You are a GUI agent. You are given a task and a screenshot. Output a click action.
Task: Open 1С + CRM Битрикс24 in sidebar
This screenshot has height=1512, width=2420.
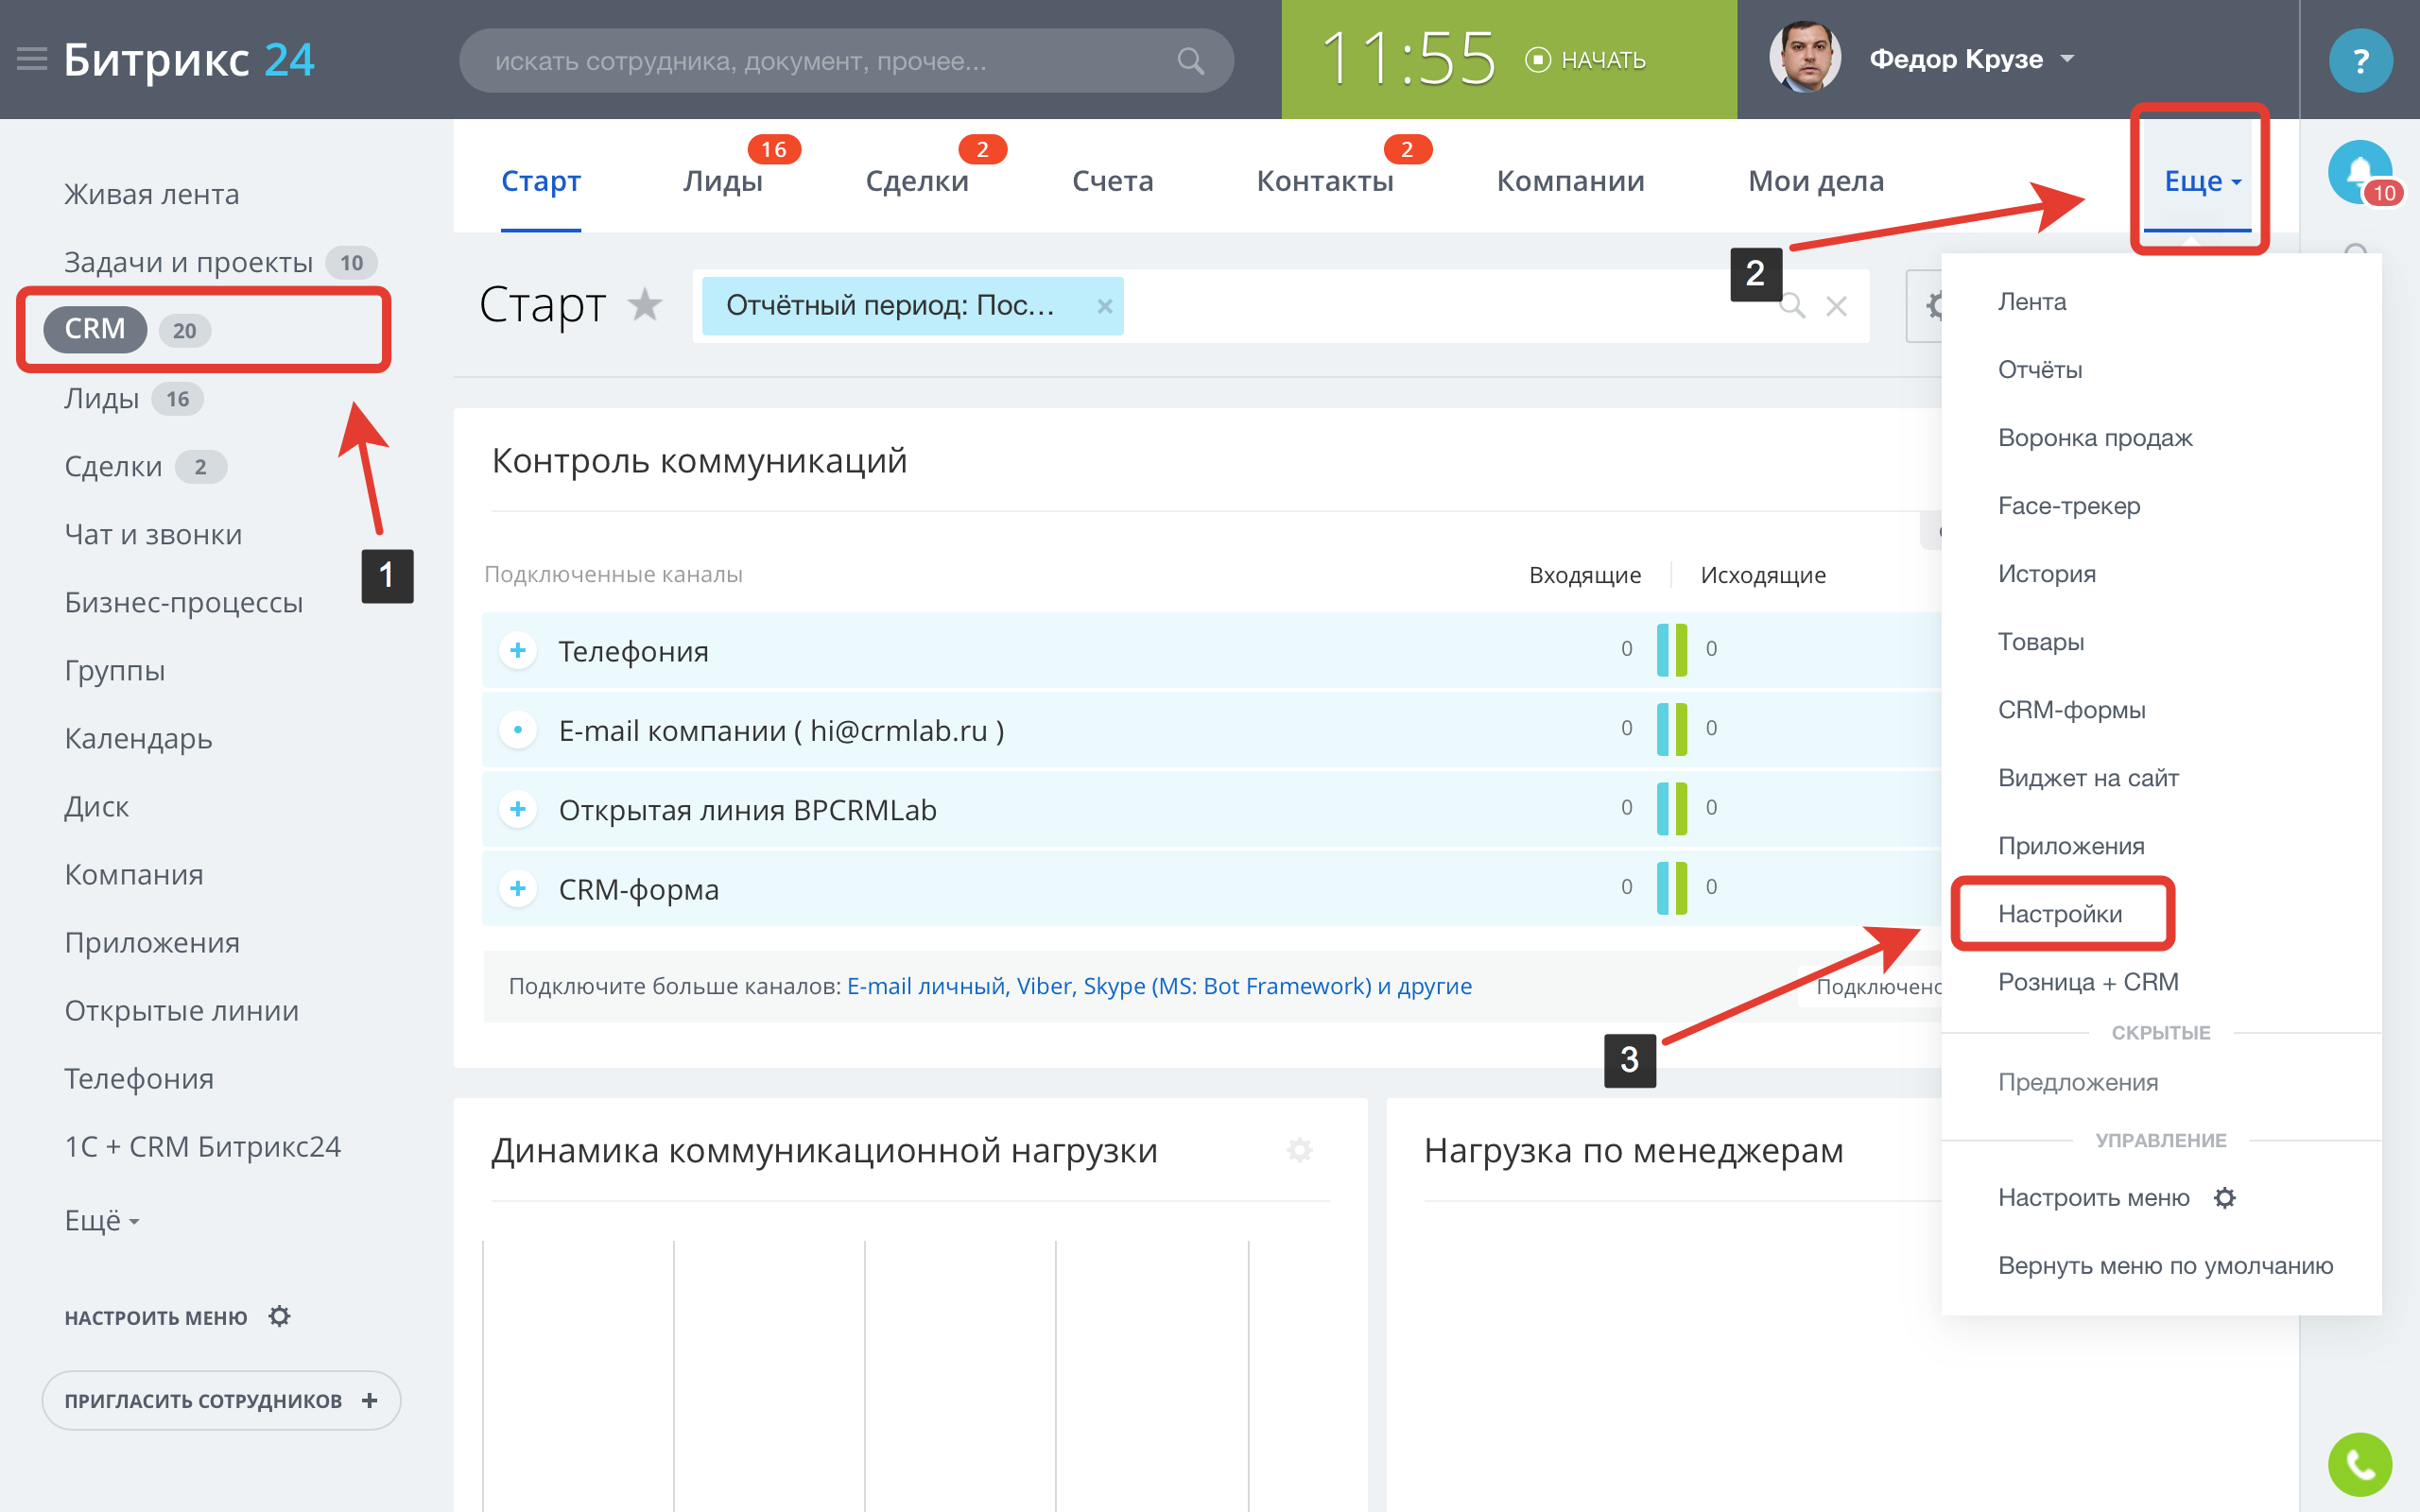(x=203, y=1146)
